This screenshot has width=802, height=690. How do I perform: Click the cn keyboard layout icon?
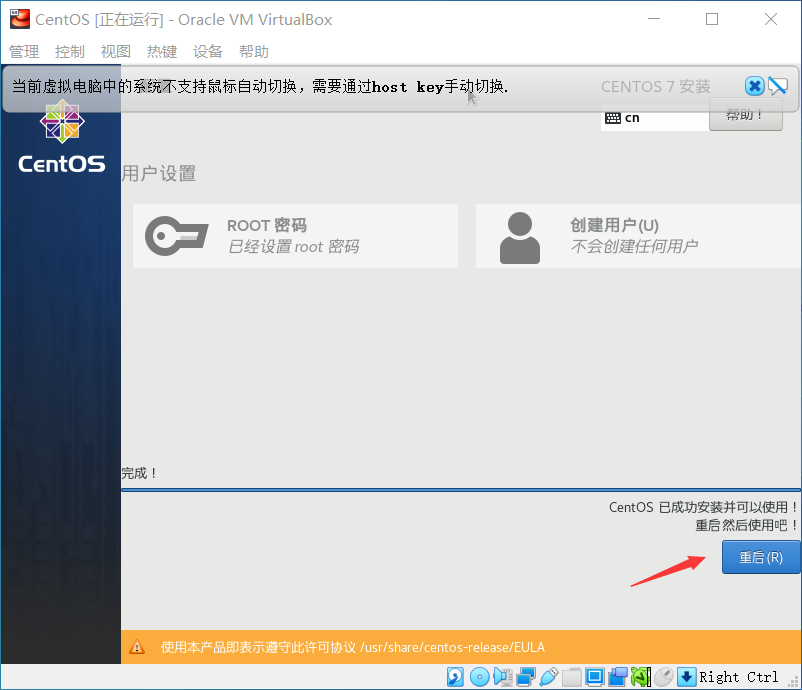click(x=613, y=118)
